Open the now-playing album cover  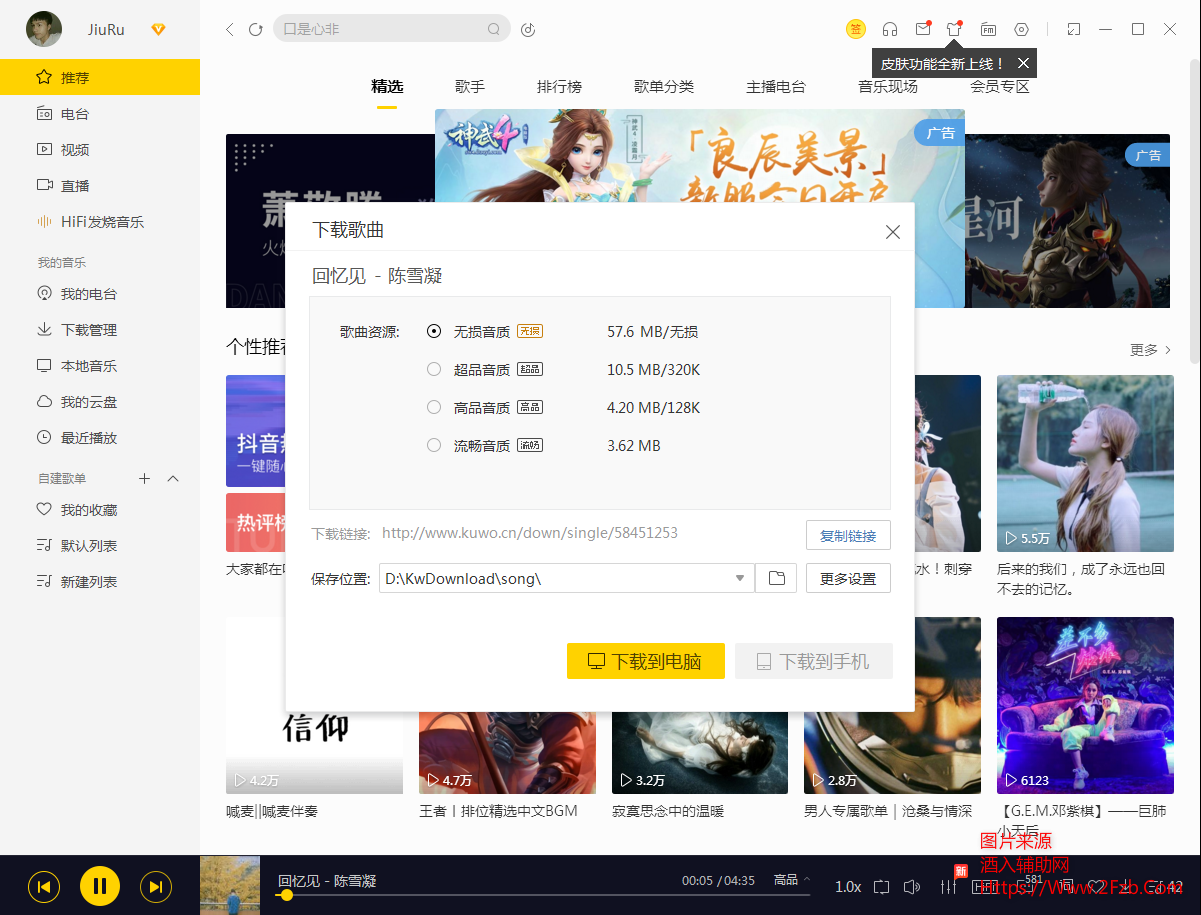click(230, 885)
